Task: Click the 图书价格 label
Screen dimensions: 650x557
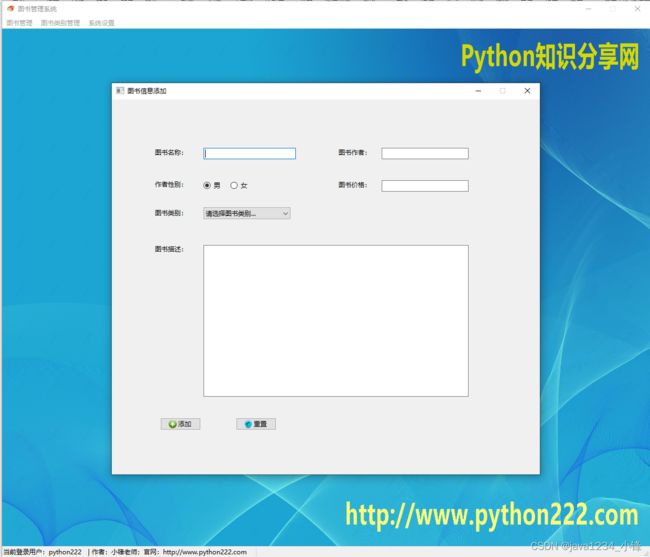Action: [353, 185]
